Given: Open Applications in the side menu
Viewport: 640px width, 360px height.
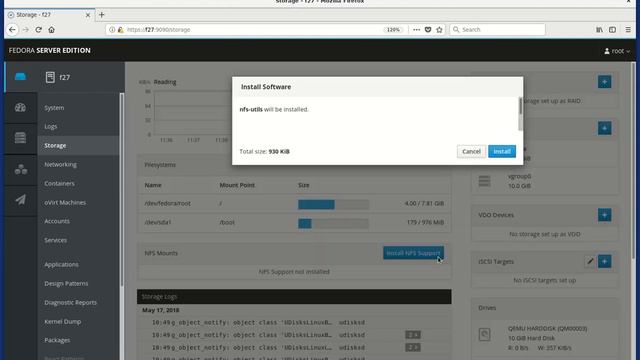Looking at the screenshot, I should 61,264.
